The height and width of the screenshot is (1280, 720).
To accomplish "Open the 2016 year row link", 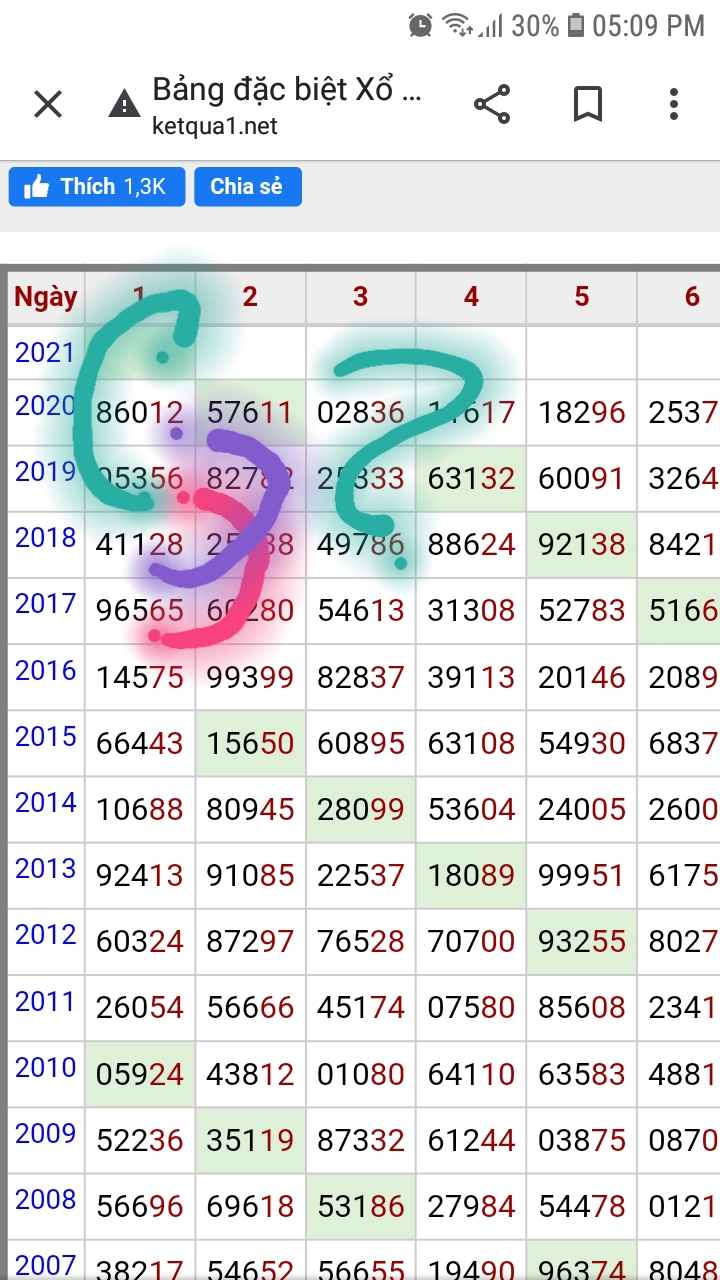I will point(45,671).
